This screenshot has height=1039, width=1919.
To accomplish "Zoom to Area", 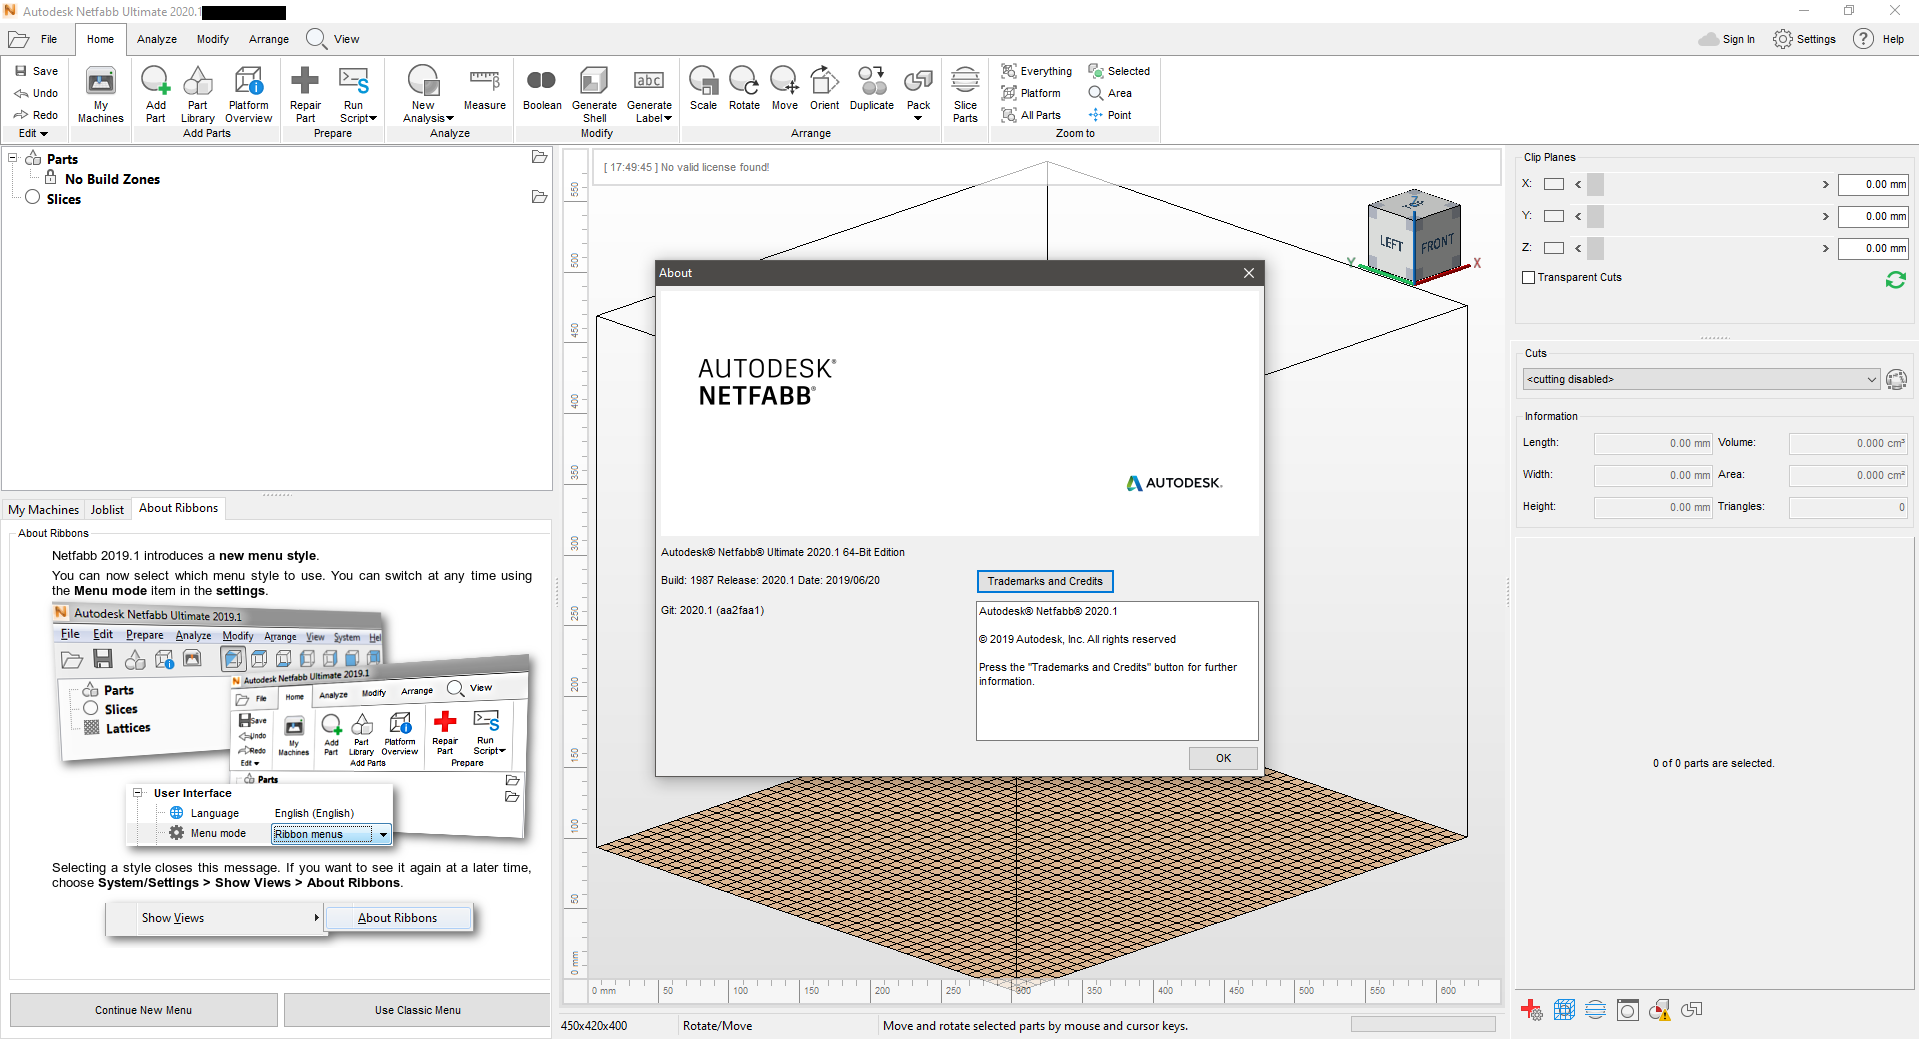I will coord(1110,93).
